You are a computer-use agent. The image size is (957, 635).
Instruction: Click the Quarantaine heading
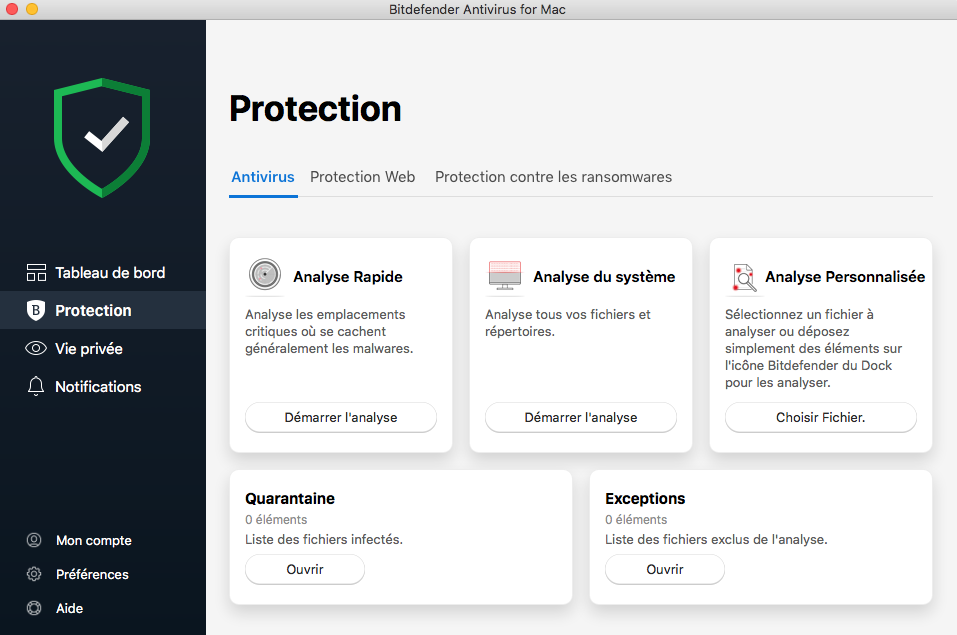[x=290, y=498]
